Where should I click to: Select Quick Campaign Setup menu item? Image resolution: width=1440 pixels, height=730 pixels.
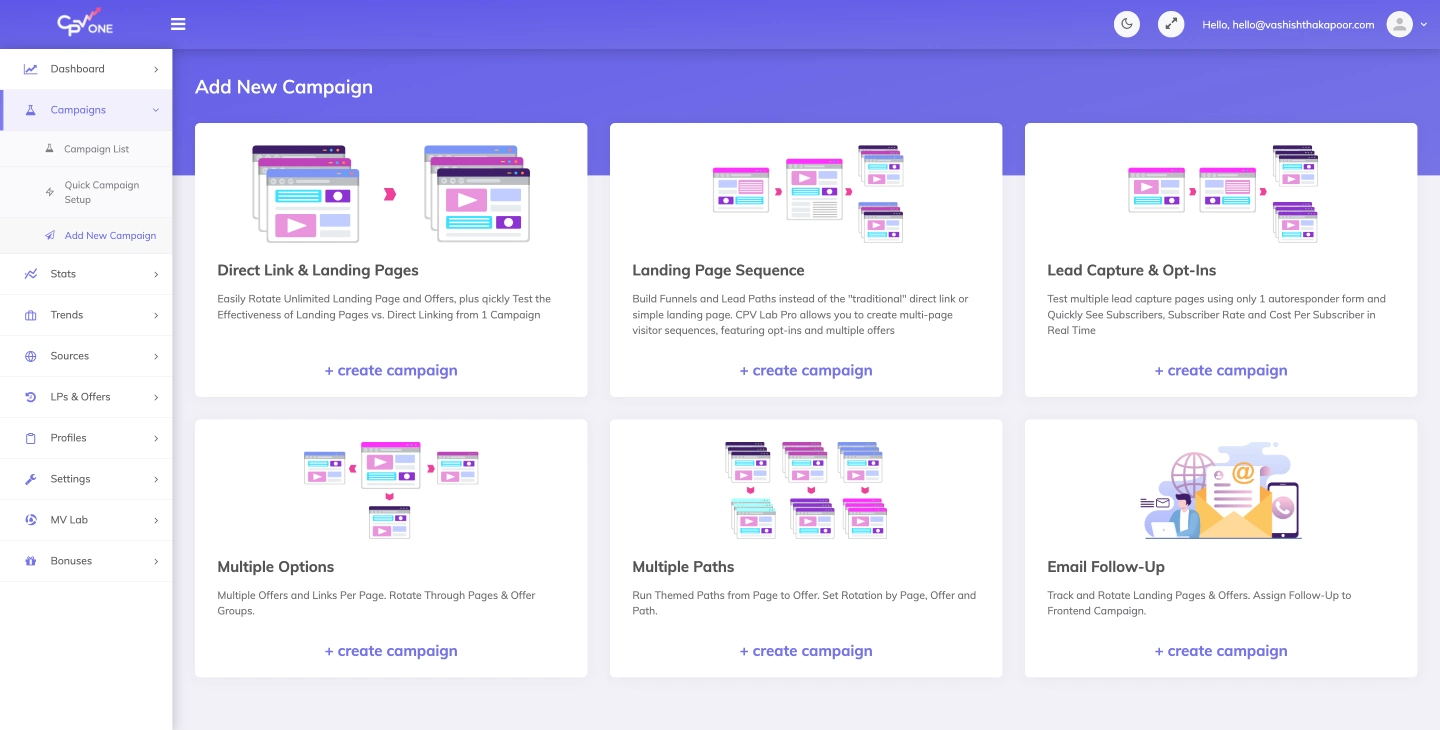pos(101,192)
